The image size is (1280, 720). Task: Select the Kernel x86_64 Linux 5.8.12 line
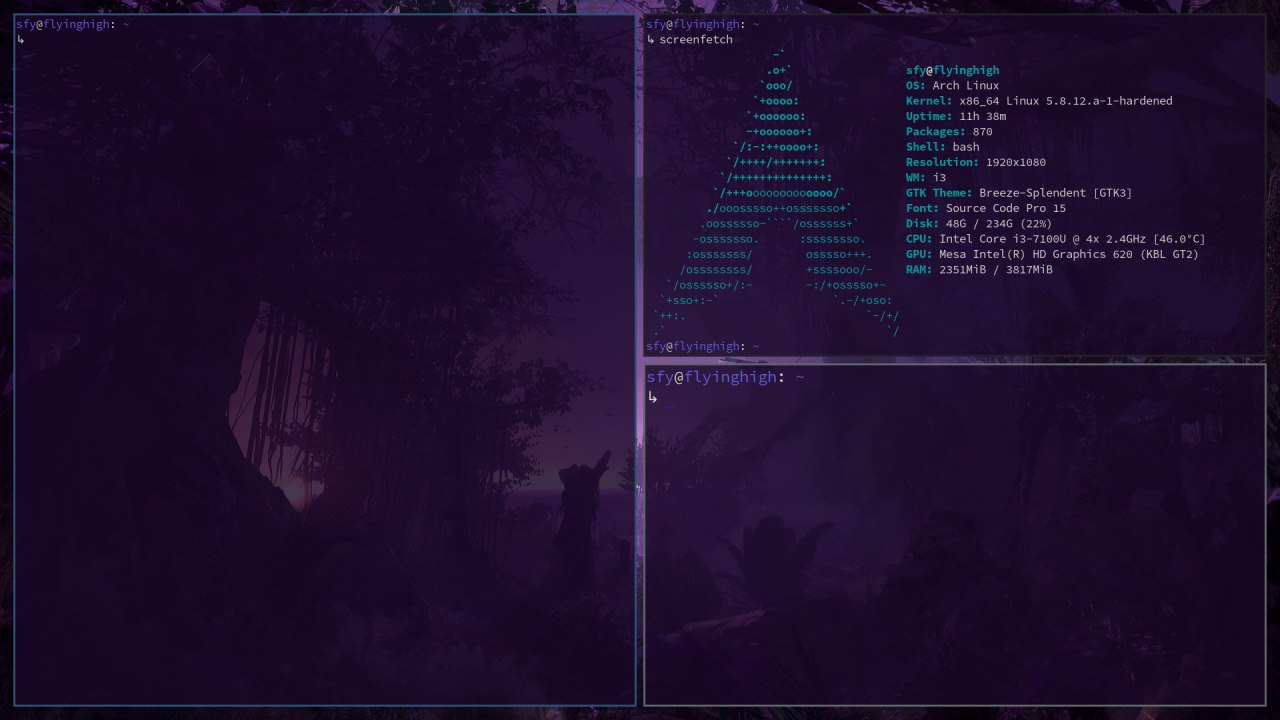(1039, 101)
